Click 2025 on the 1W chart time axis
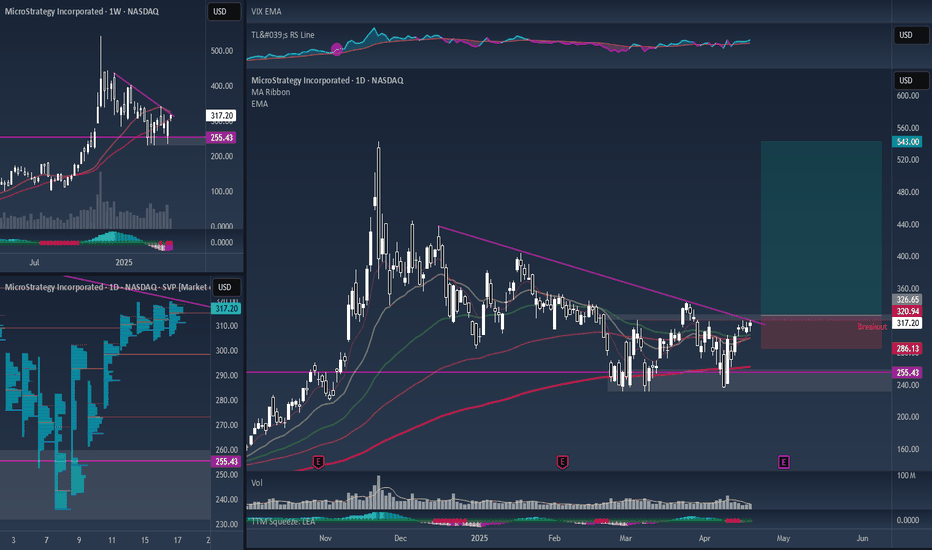 click(x=124, y=262)
